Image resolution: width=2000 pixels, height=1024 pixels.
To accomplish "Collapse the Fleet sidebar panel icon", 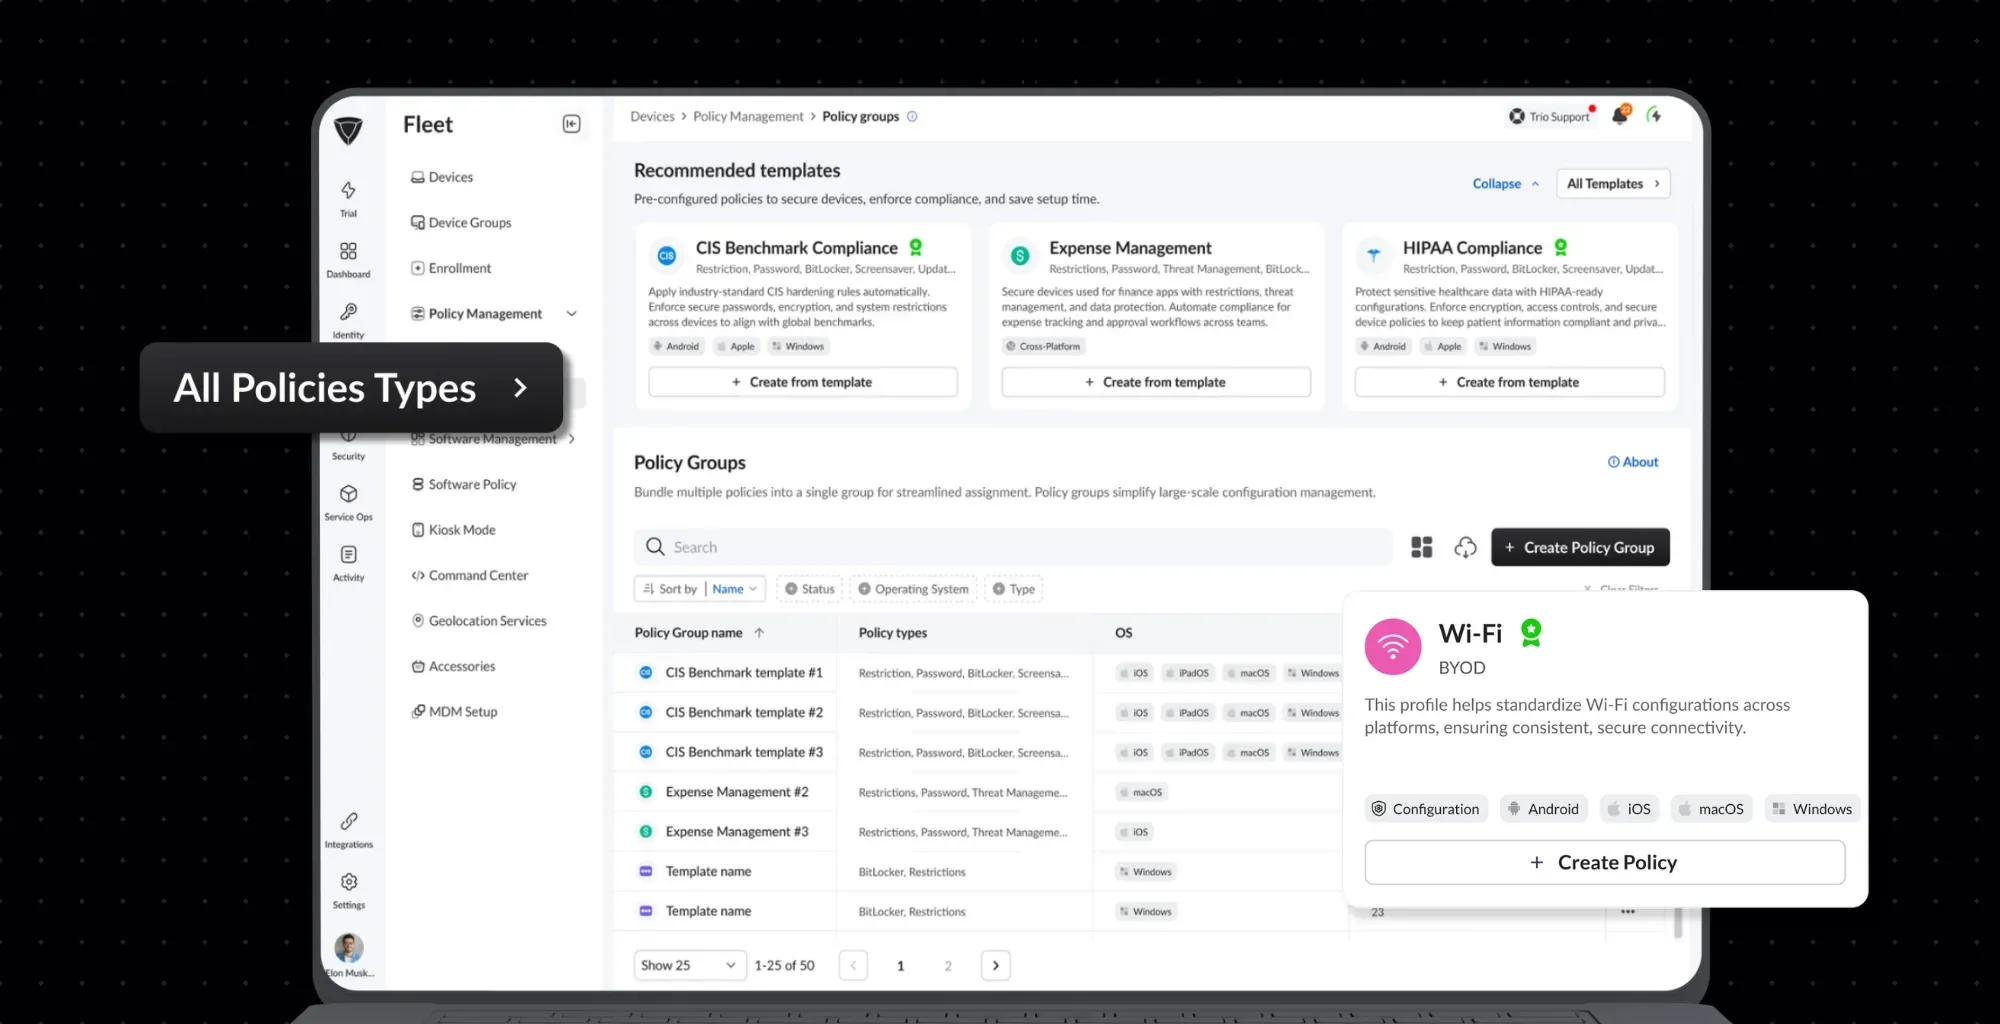I will [x=571, y=124].
